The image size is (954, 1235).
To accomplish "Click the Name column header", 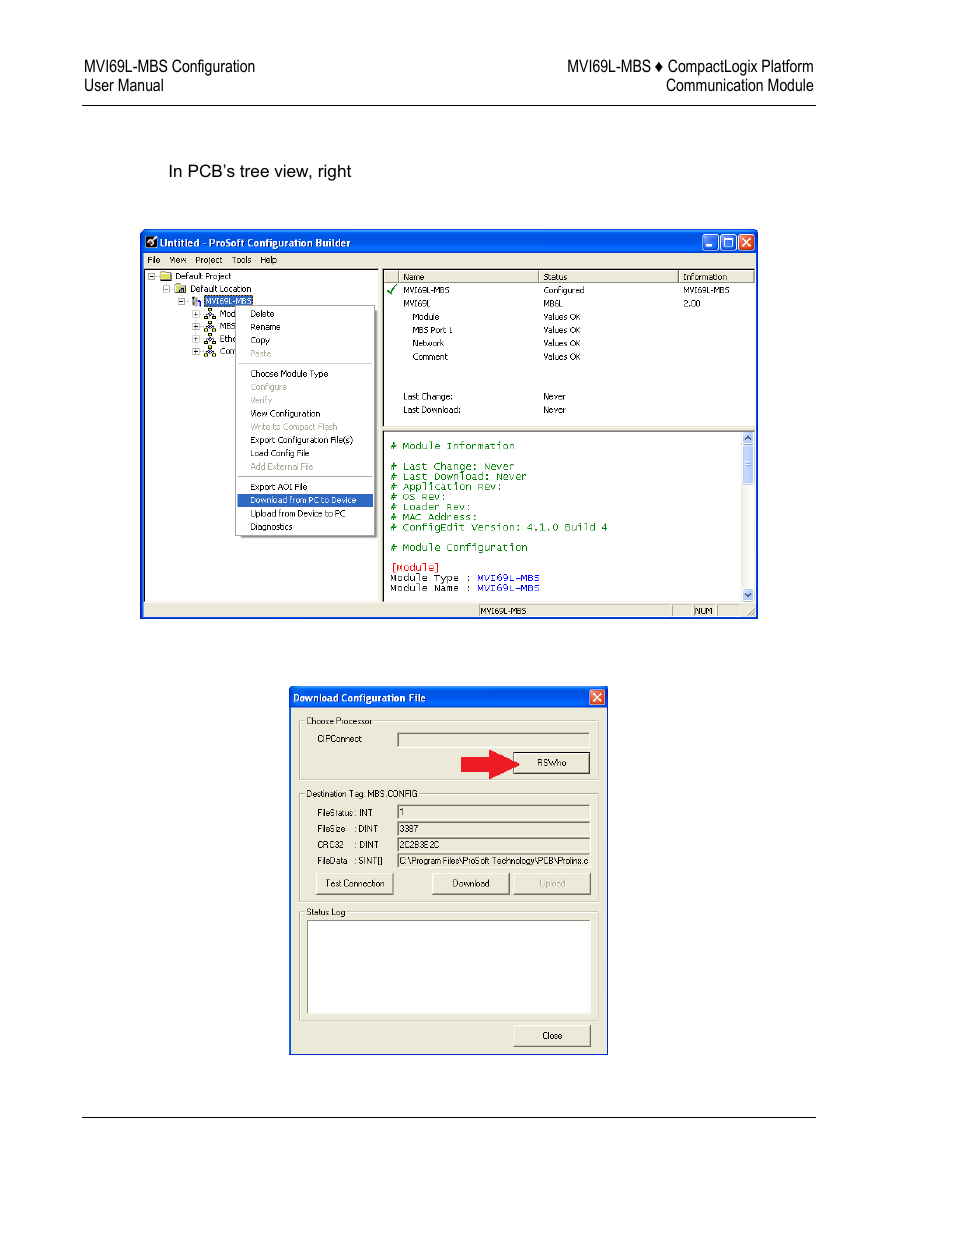I will tap(468, 277).
